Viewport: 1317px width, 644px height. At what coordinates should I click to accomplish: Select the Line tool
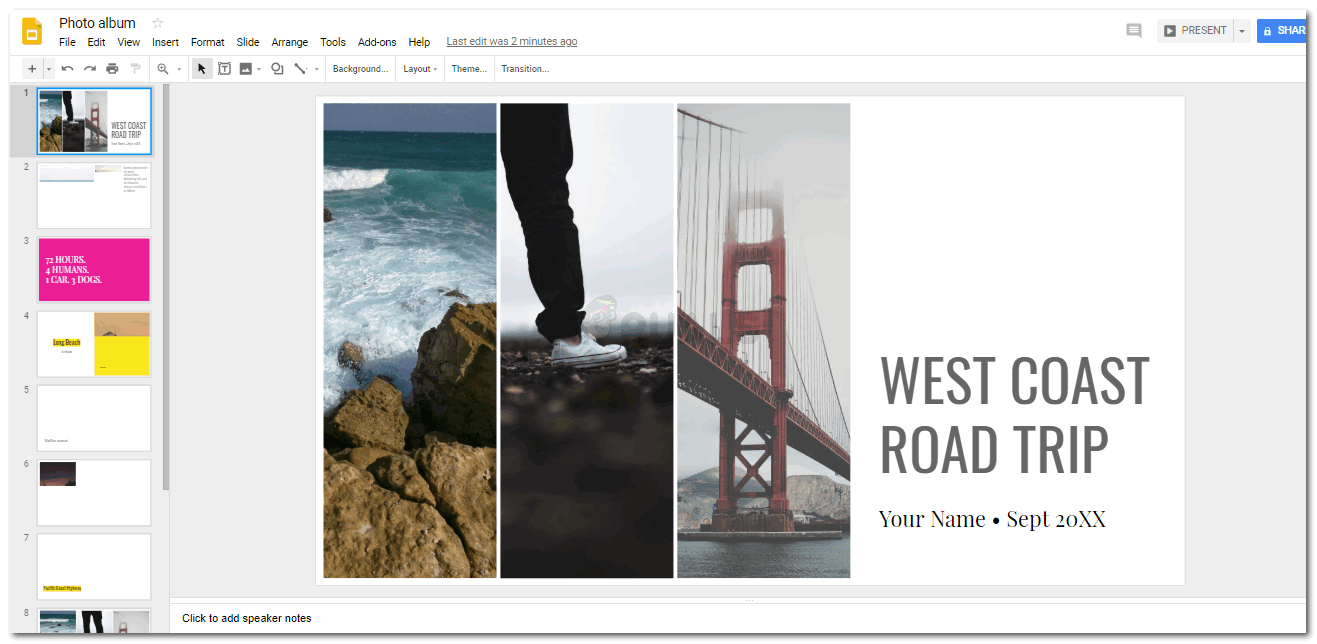(x=300, y=69)
